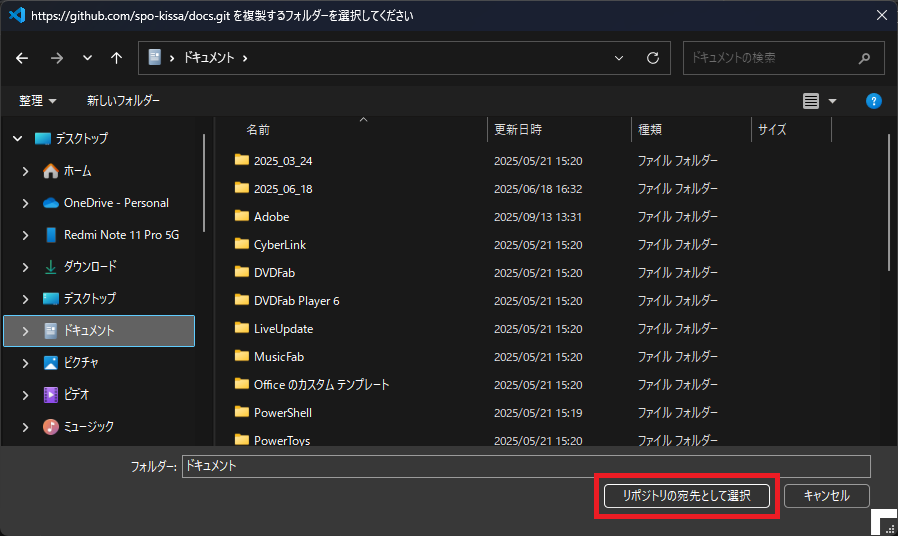Image resolution: width=898 pixels, height=536 pixels.
Task: Select the Redmi Note 11 Pro 5G device
Action: point(121,234)
